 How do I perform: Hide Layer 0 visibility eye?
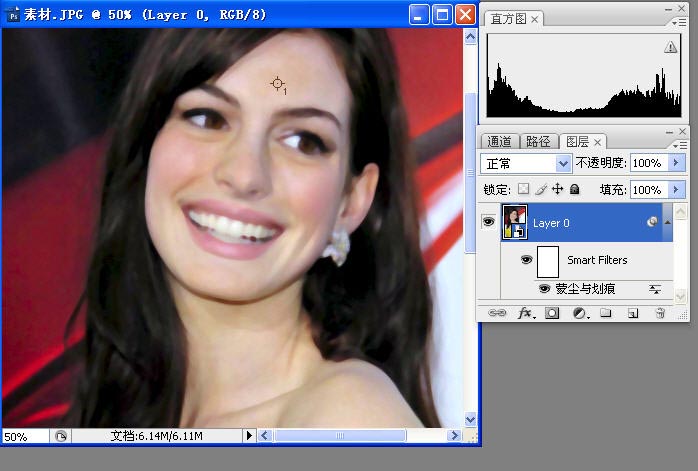point(488,221)
